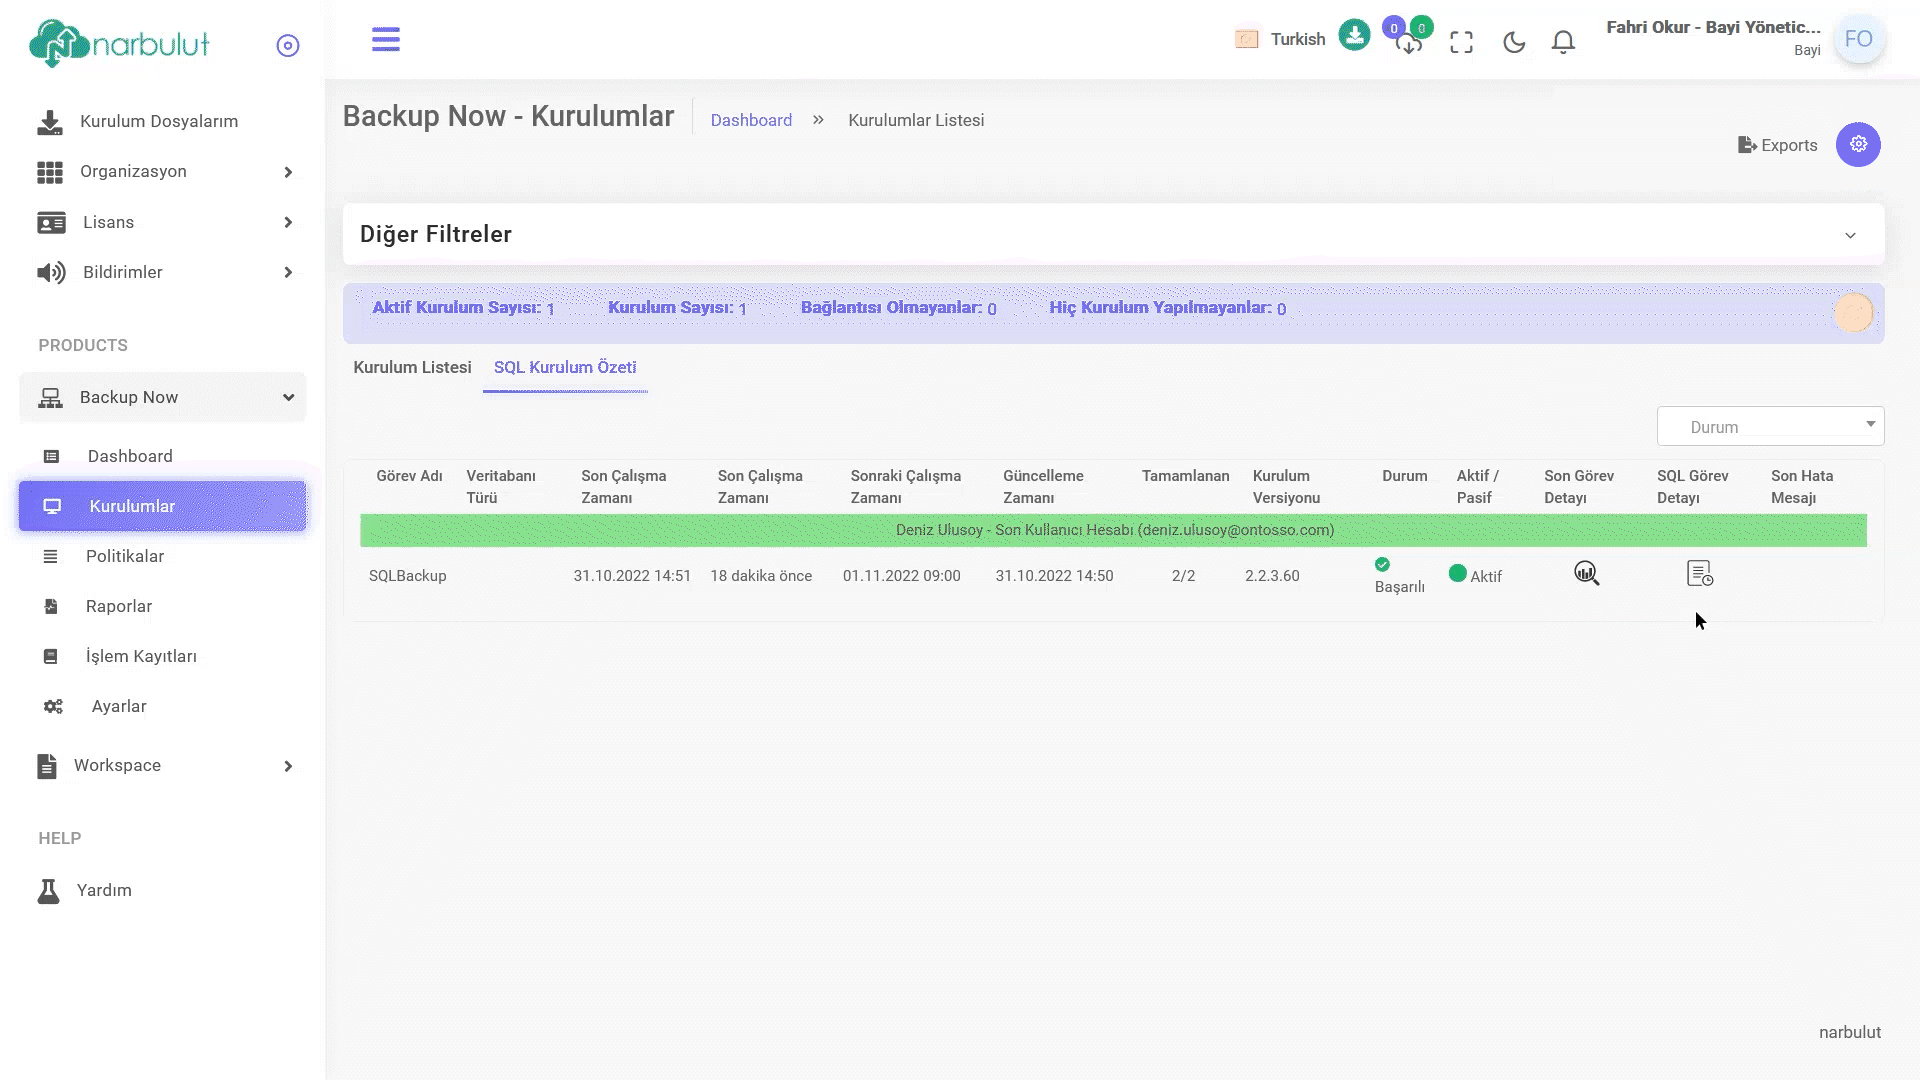Toggle the sidebar pin circle icon
The image size is (1920, 1080).
point(288,45)
